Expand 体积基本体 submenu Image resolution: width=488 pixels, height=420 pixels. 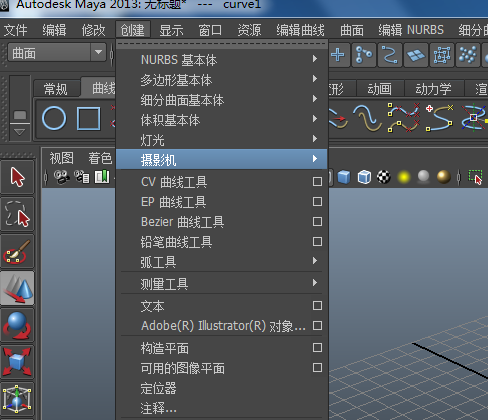pos(222,120)
